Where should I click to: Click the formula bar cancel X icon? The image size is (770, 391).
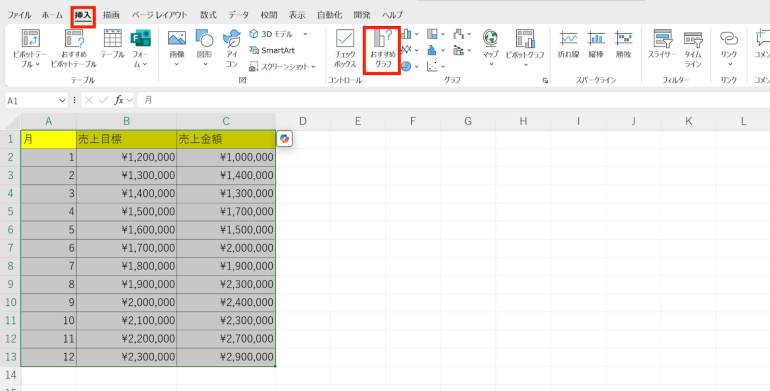pos(88,100)
